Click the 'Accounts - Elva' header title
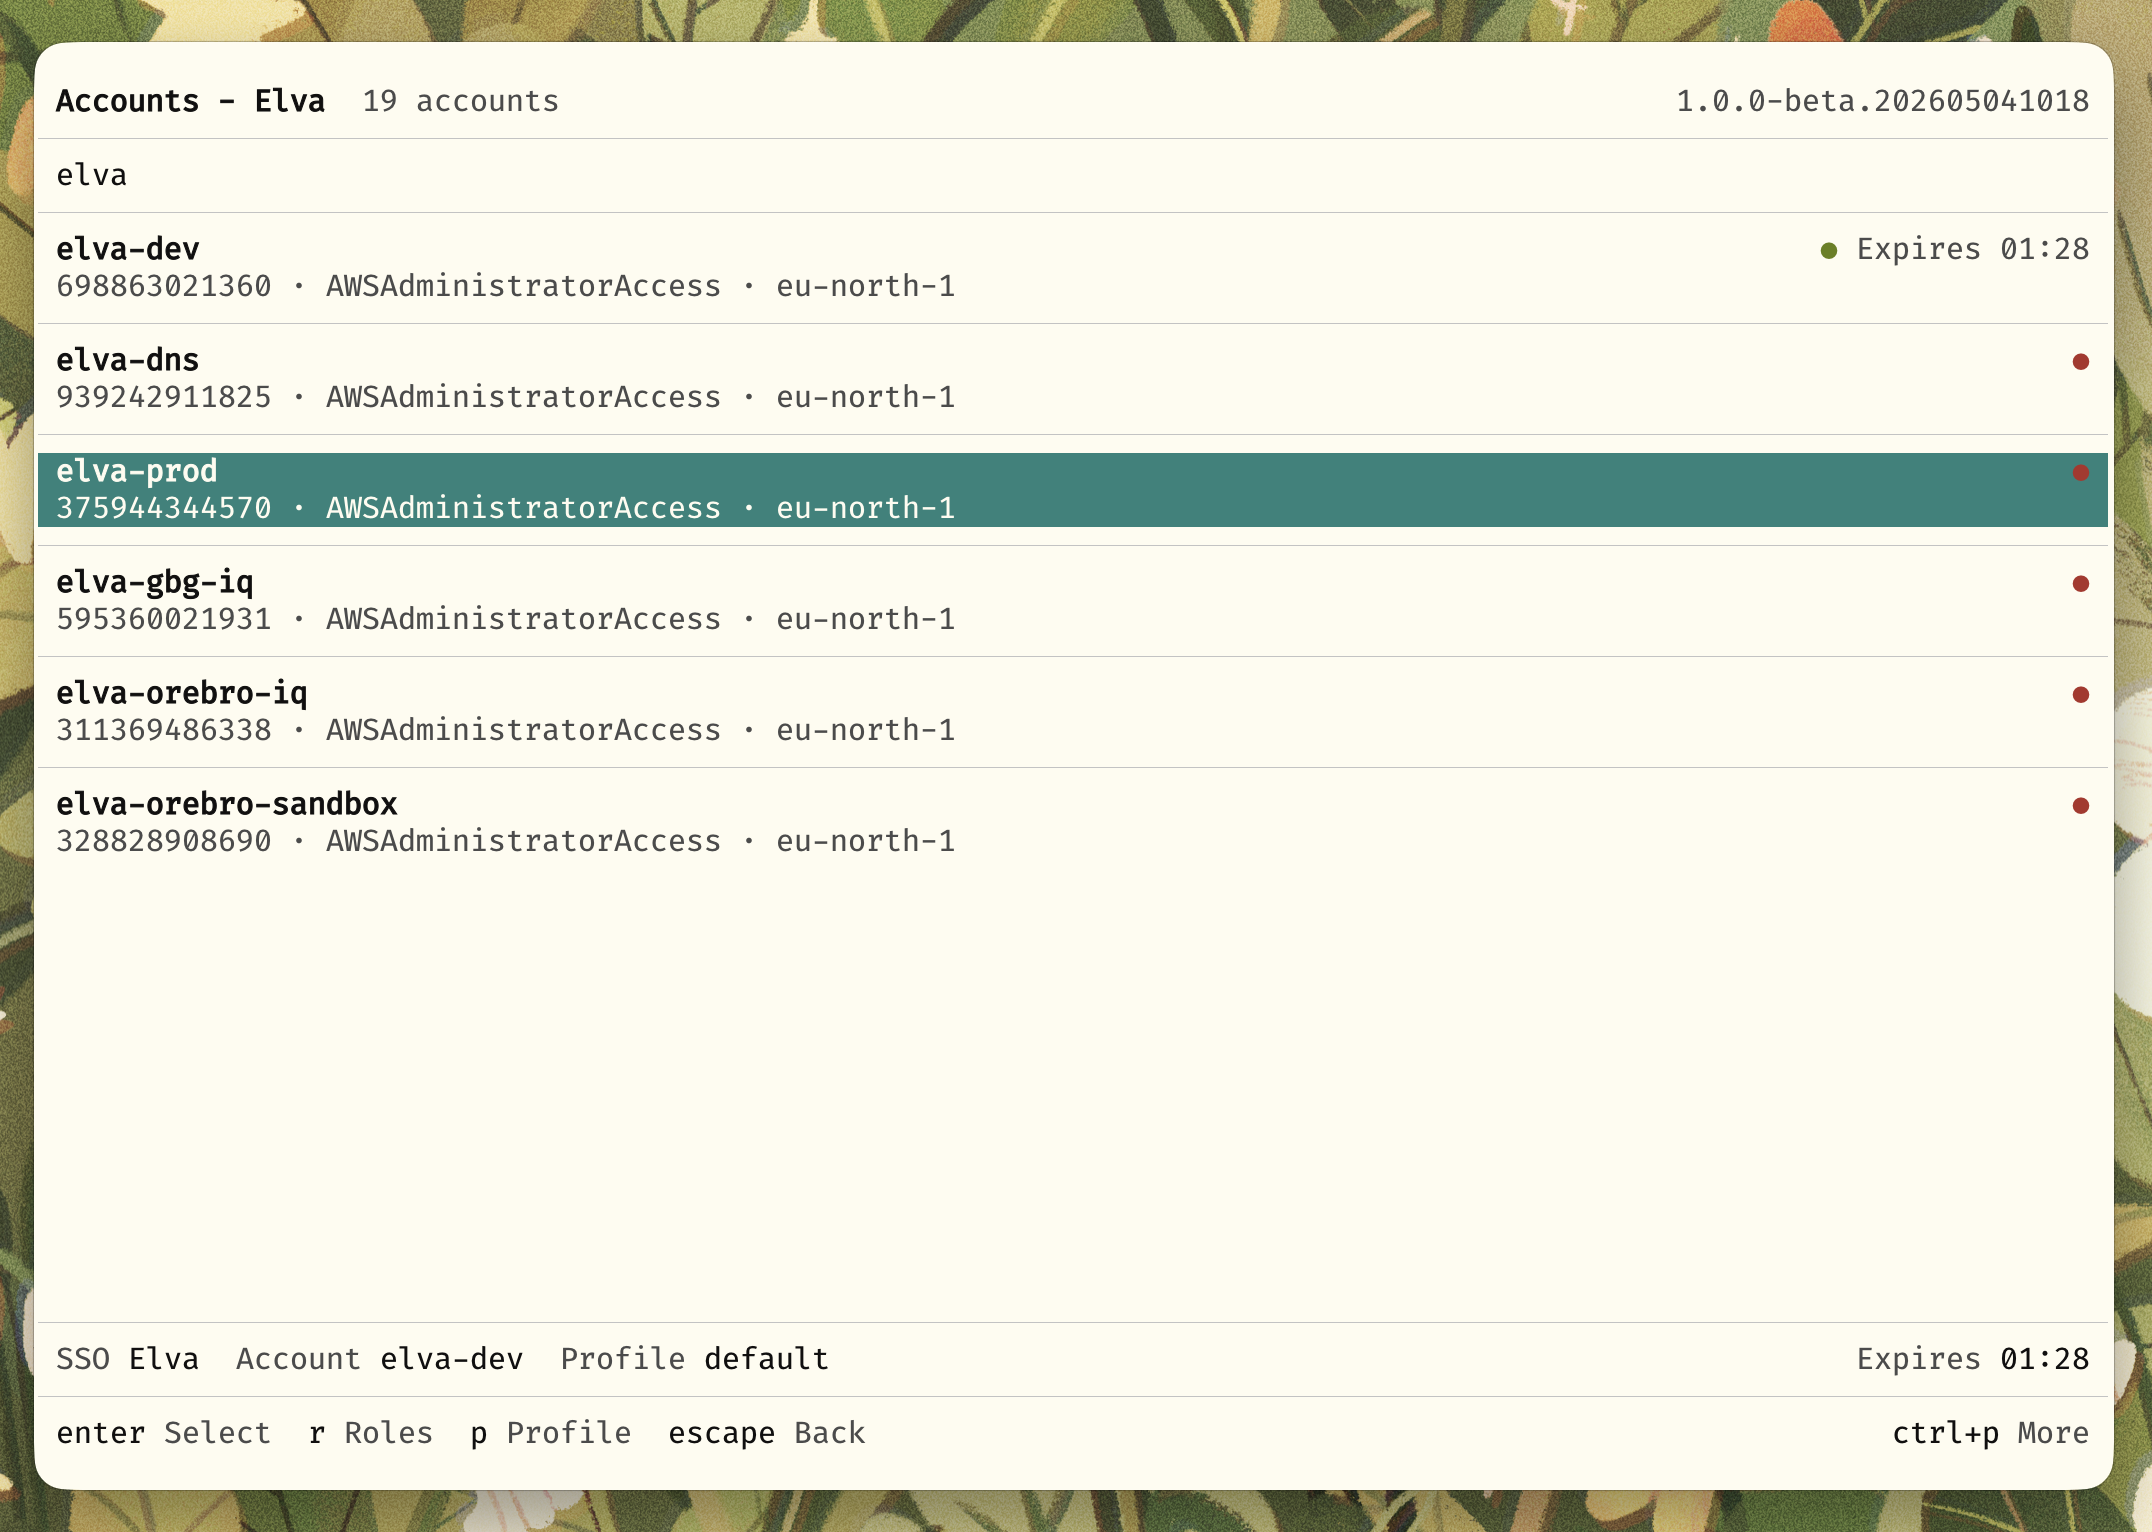Screen dimensions: 2152x1532 (x=191, y=101)
